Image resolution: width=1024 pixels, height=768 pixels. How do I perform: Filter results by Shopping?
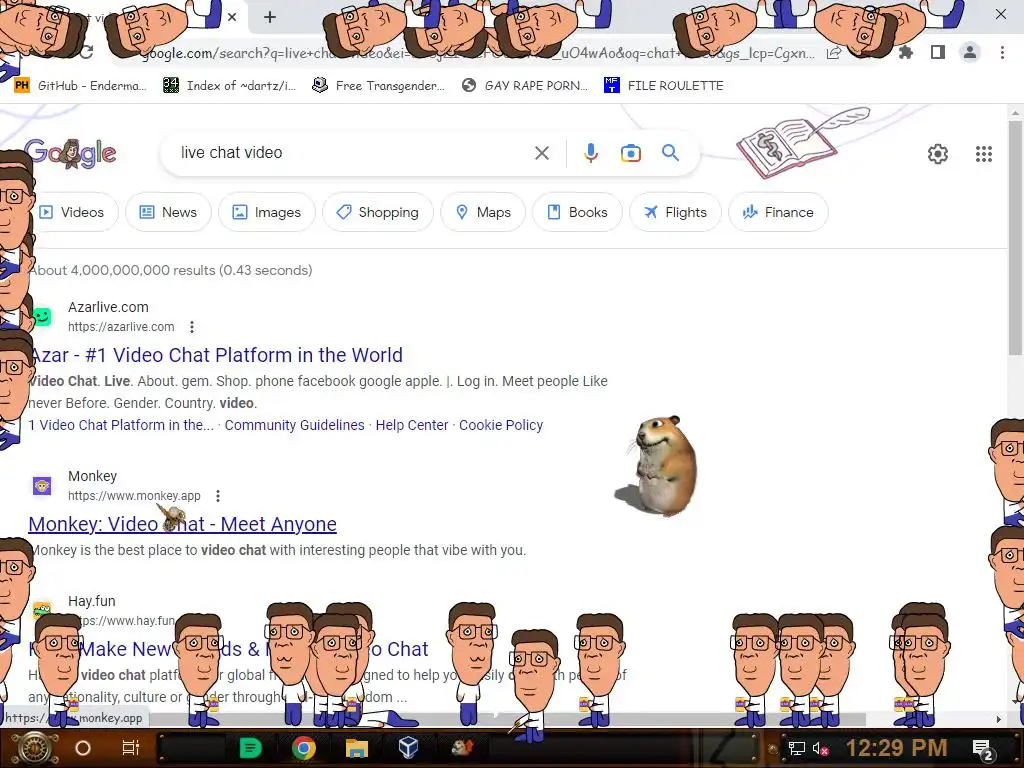[x=378, y=212]
